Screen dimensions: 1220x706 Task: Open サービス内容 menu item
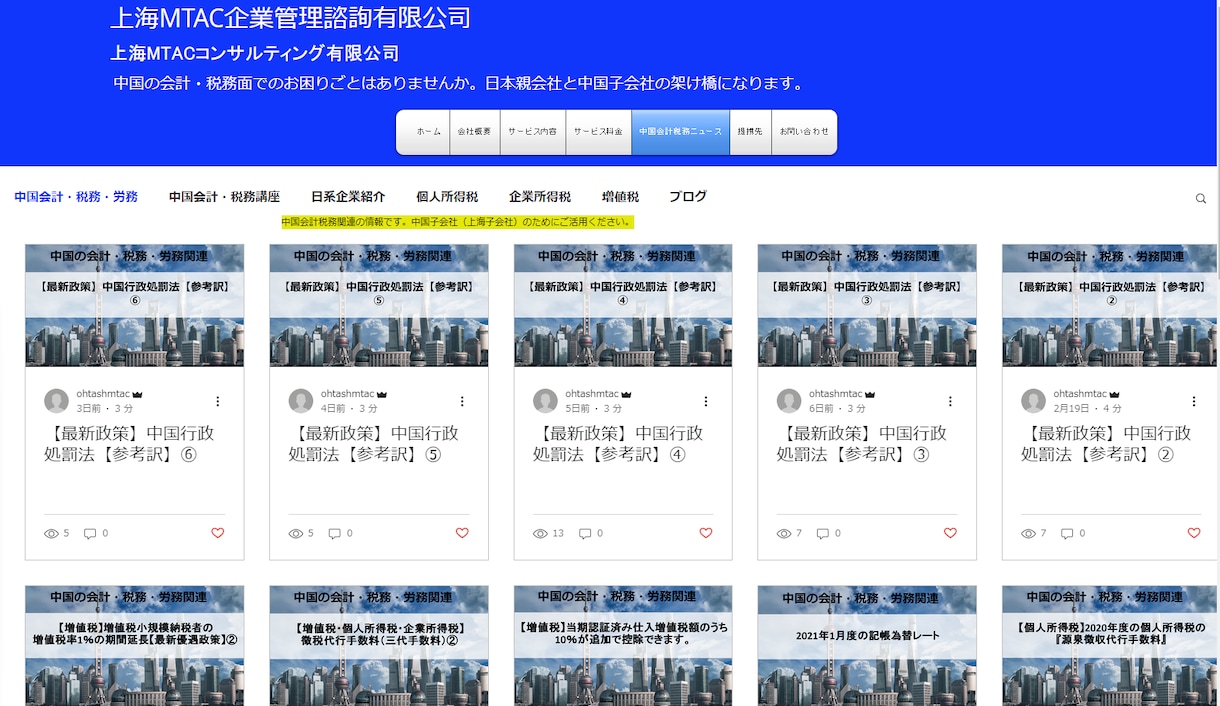click(x=532, y=132)
